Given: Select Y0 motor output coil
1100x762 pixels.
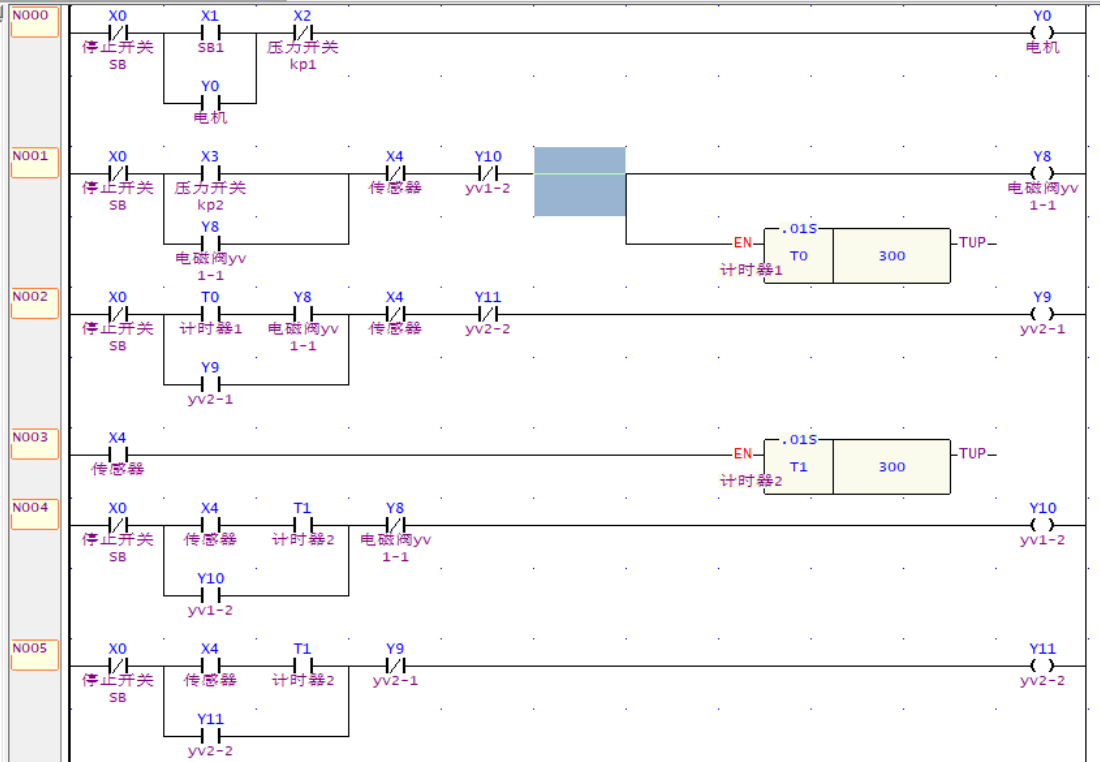Looking at the screenshot, I should [1042, 33].
